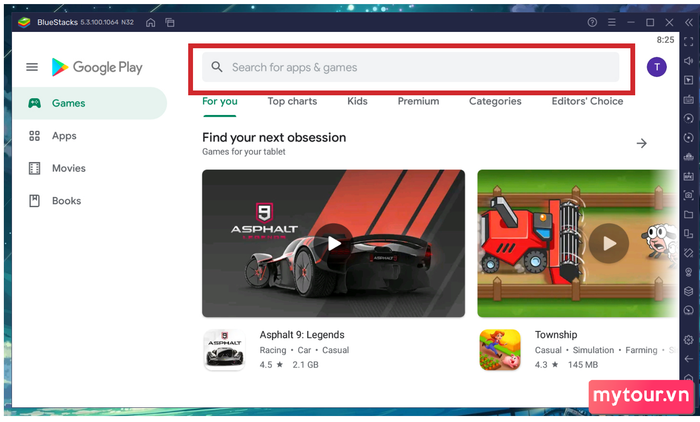700x422 pixels.
Task: Click the set location pin icon
Action: (x=688, y=272)
